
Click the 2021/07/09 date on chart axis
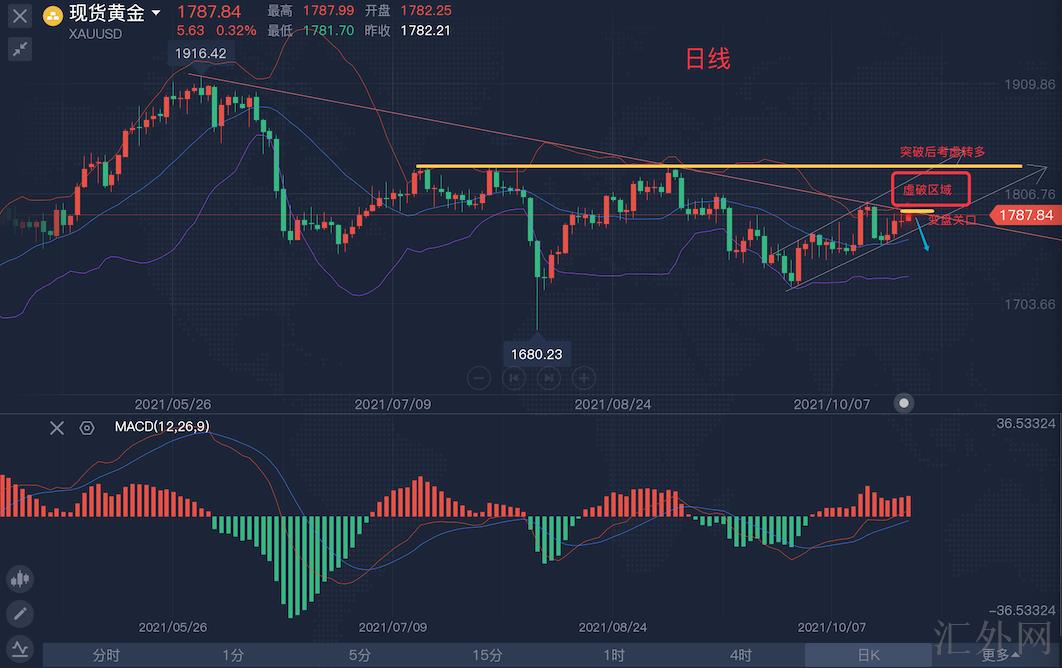(x=393, y=404)
